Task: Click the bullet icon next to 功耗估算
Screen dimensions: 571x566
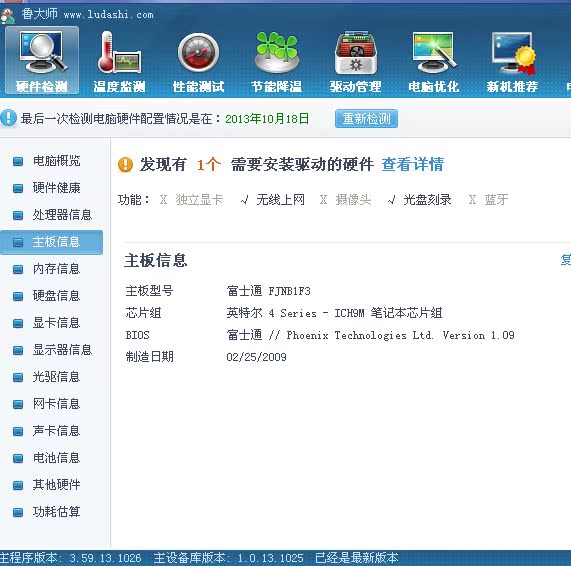Action: pyautogui.click(x=18, y=512)
